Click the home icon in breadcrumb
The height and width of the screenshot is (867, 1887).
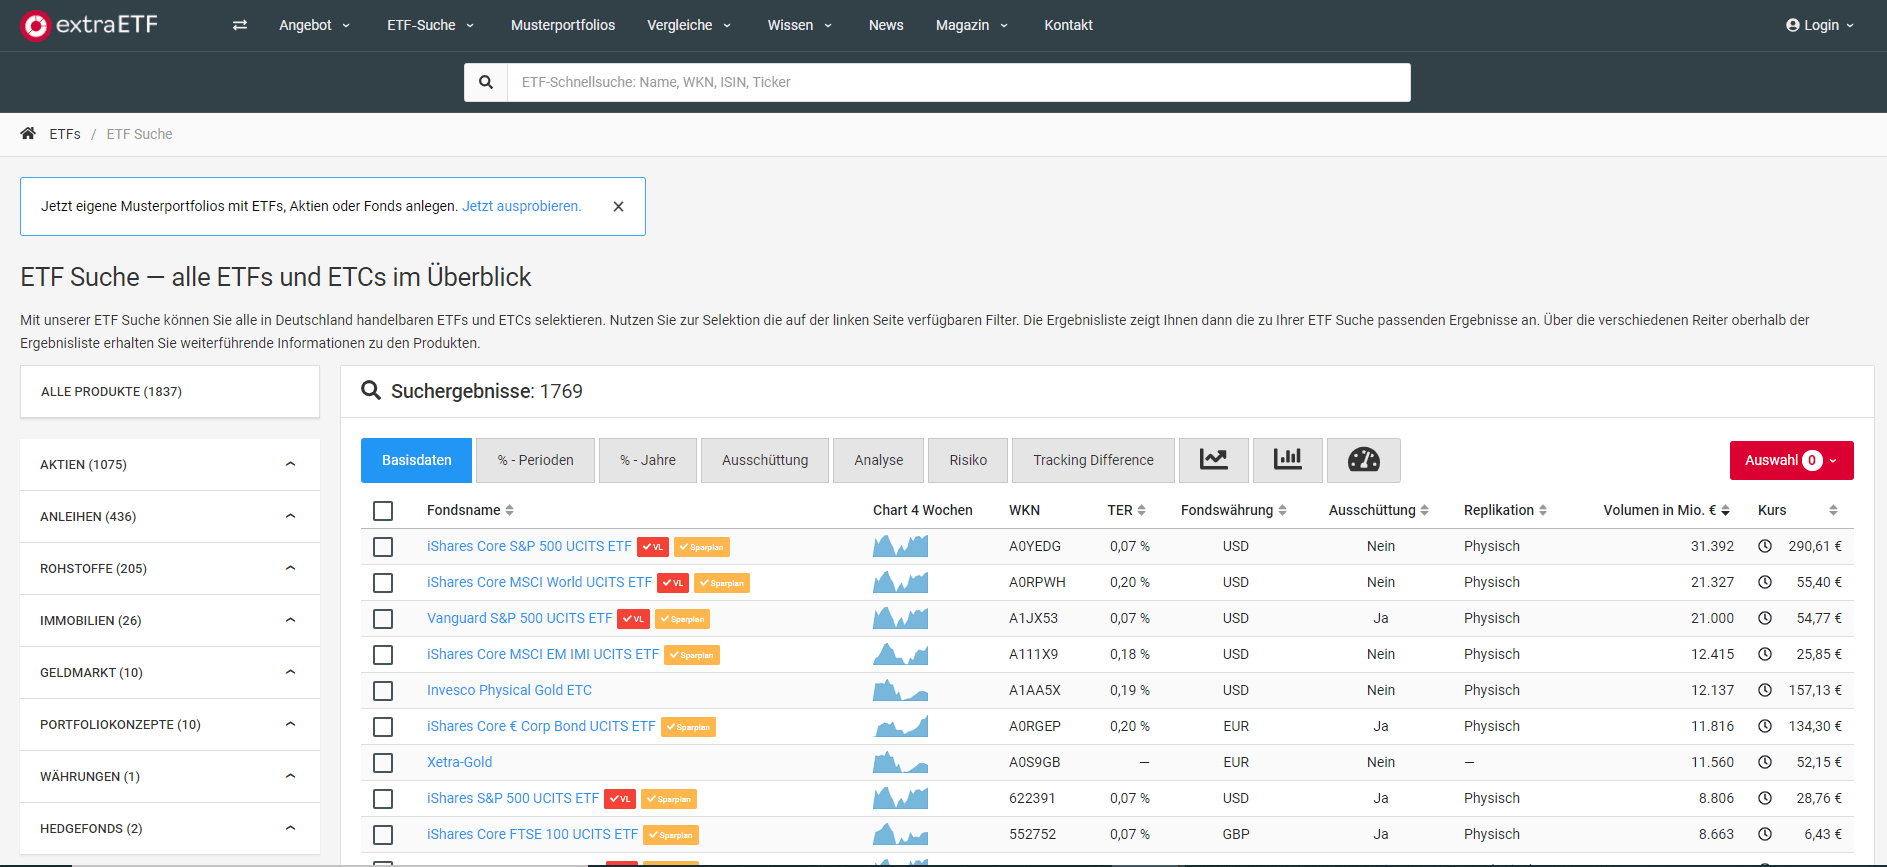(28, 133)
